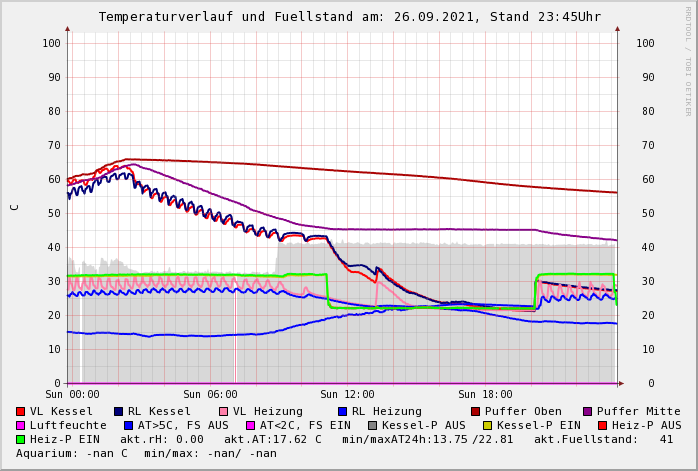
Task: Click the 'Sun 12:00' time axis label
Action: coord(347,395)
